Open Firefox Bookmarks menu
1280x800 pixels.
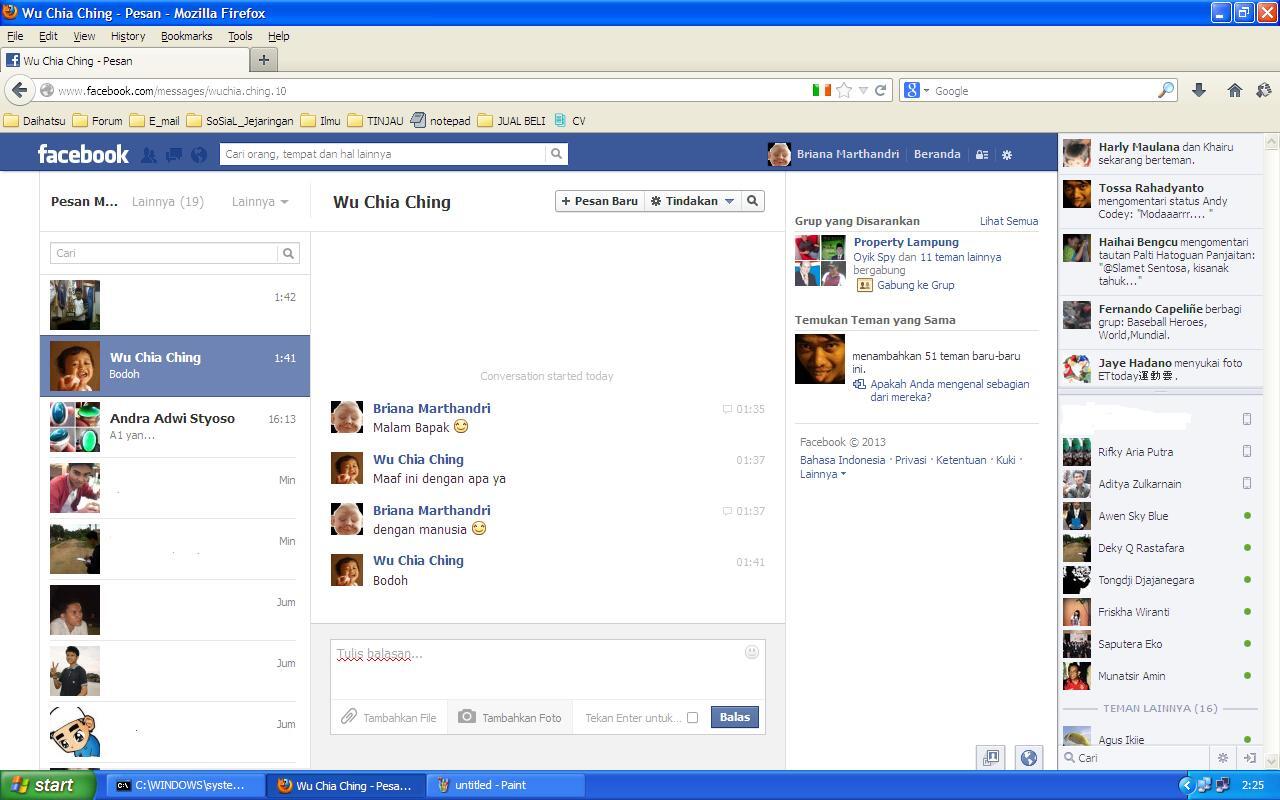[187, 36]
